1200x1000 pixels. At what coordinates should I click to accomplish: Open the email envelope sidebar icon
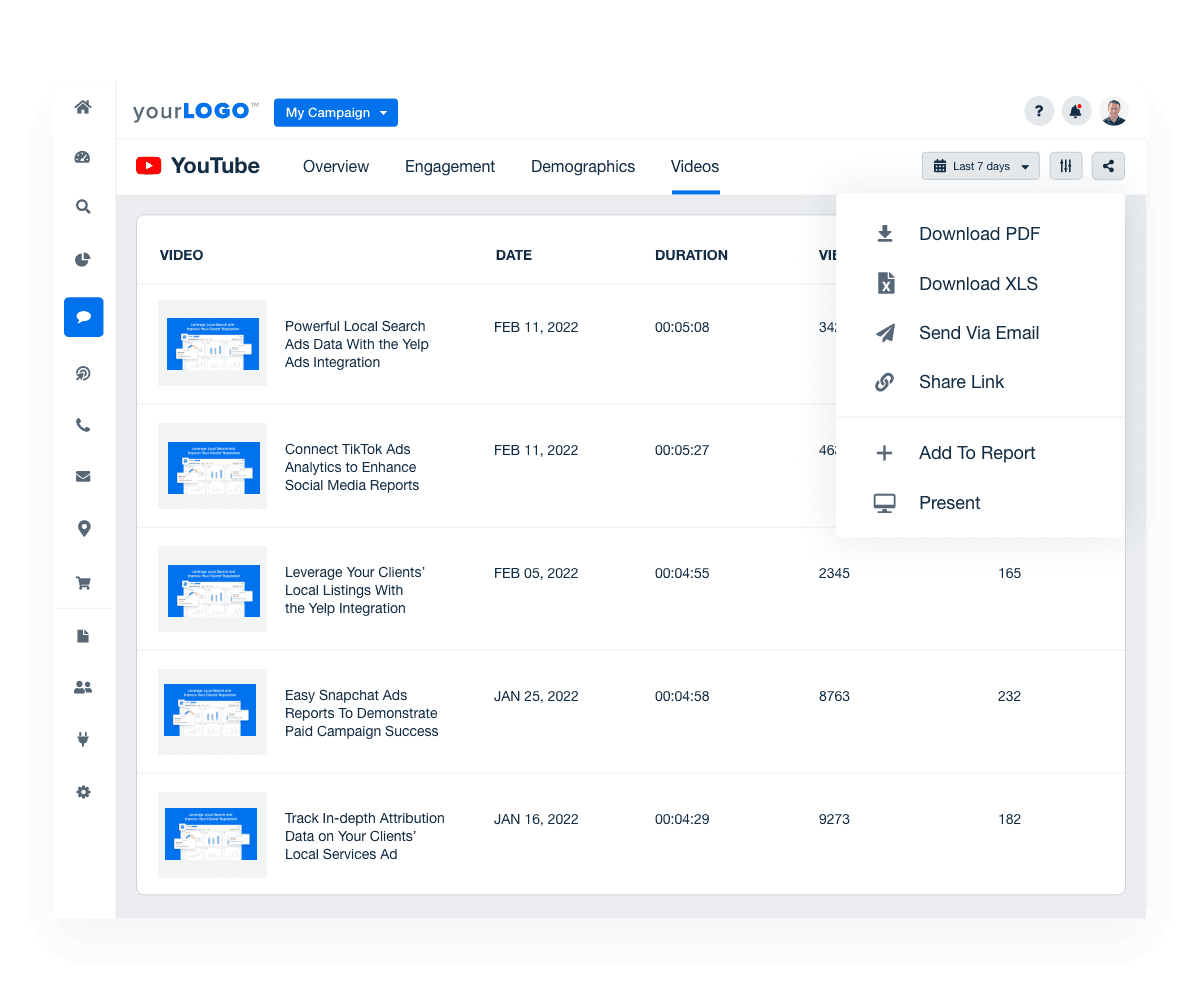tap(83, 476)
